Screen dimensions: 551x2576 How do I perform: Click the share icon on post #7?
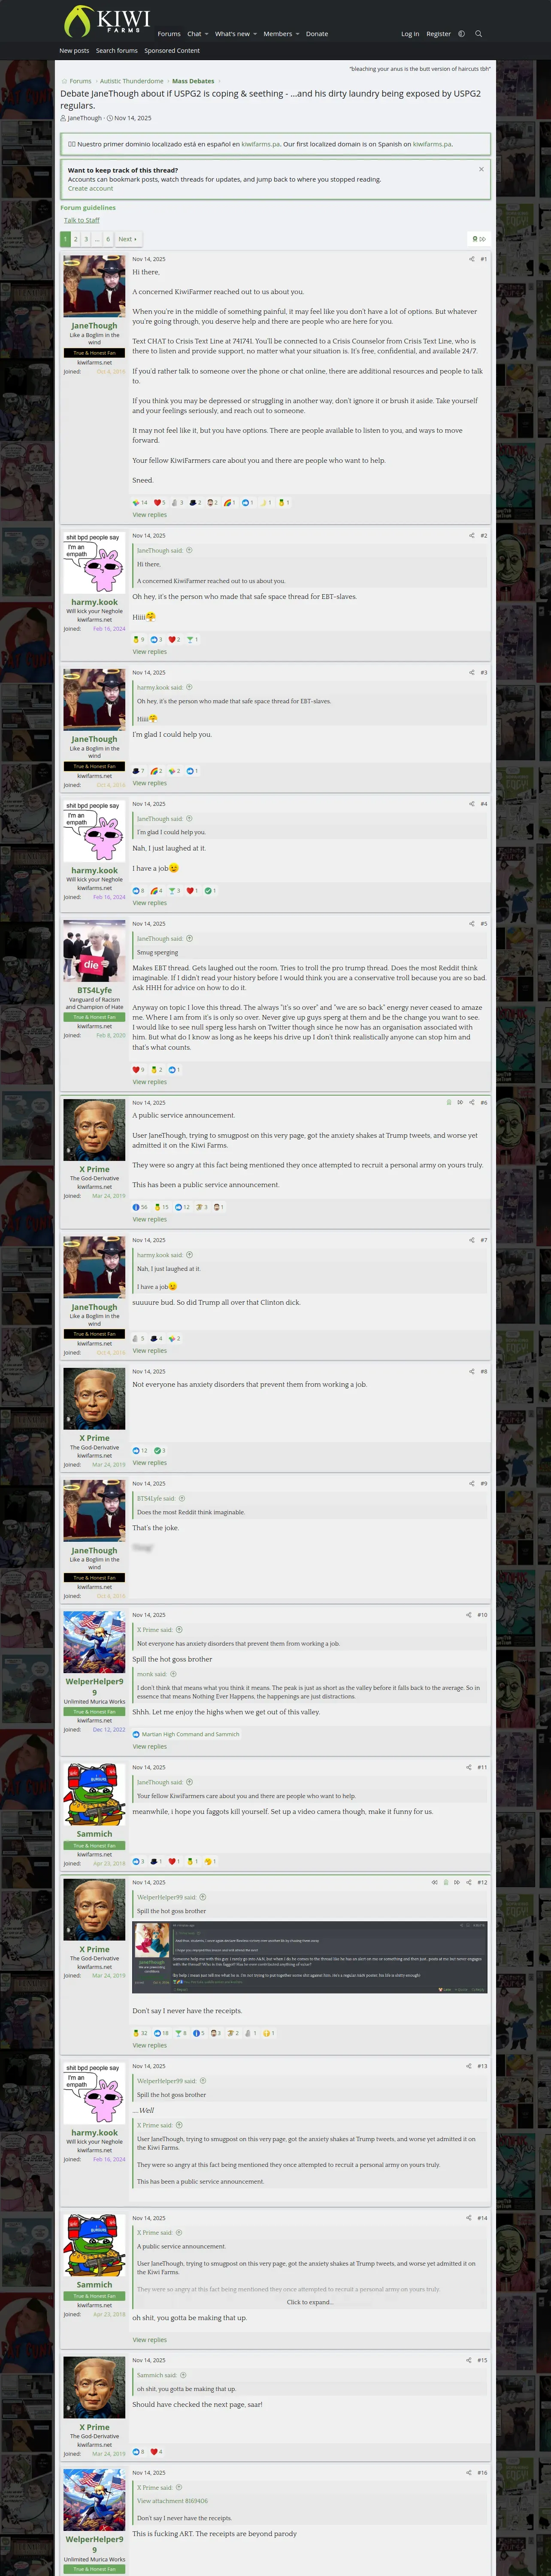(x=472, y=1240)
